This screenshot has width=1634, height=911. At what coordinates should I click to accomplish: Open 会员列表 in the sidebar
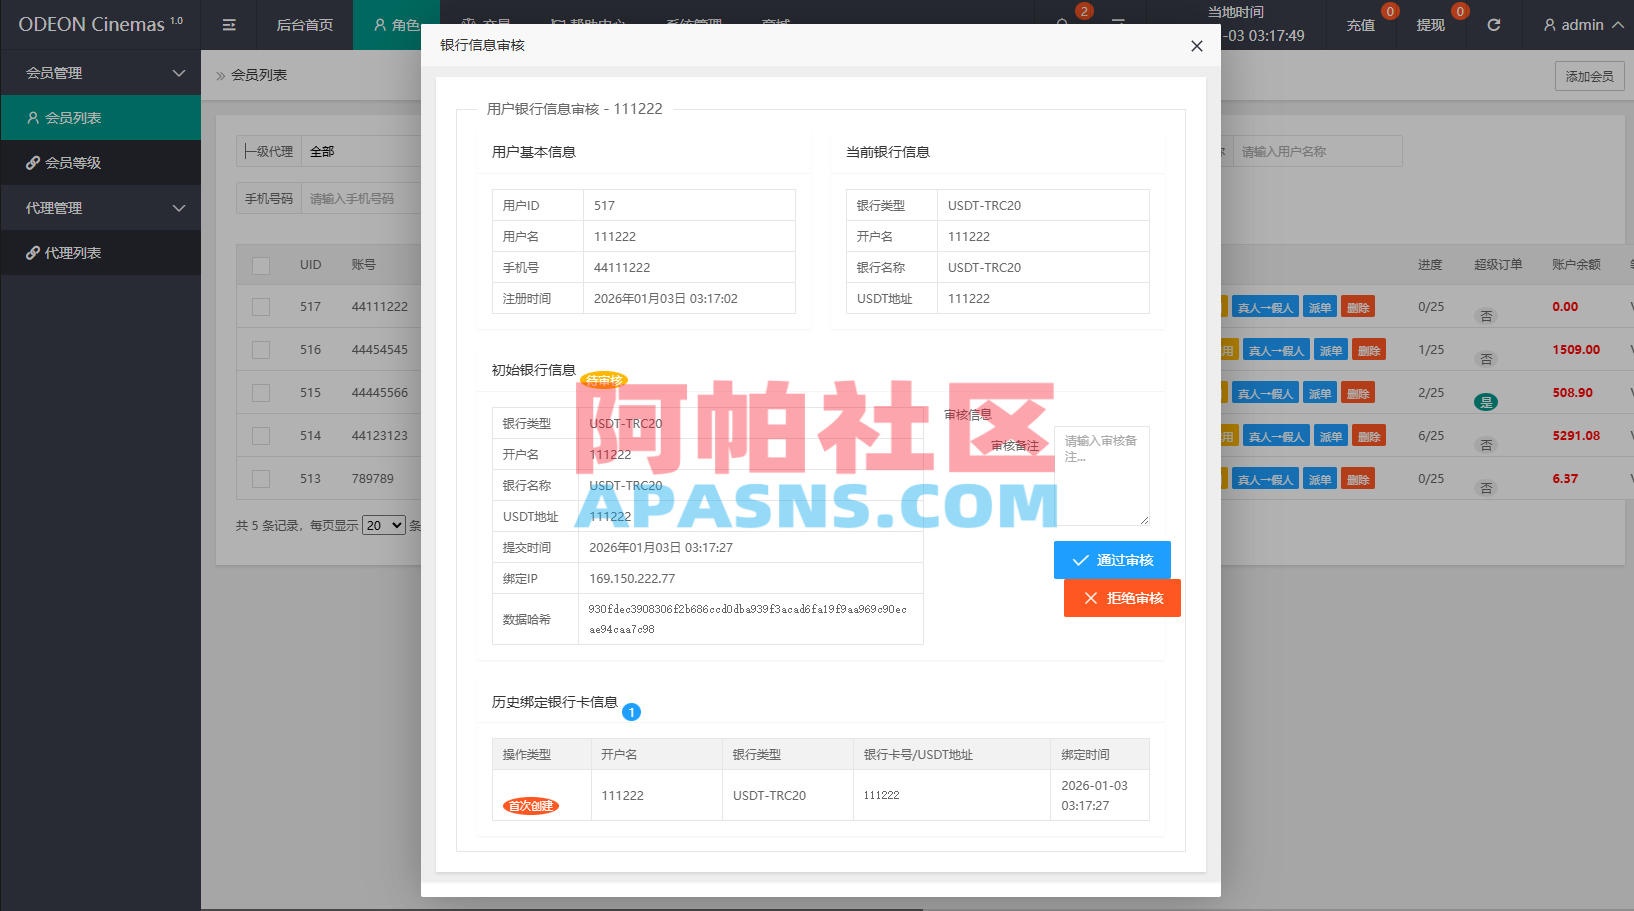click(100, 118)
